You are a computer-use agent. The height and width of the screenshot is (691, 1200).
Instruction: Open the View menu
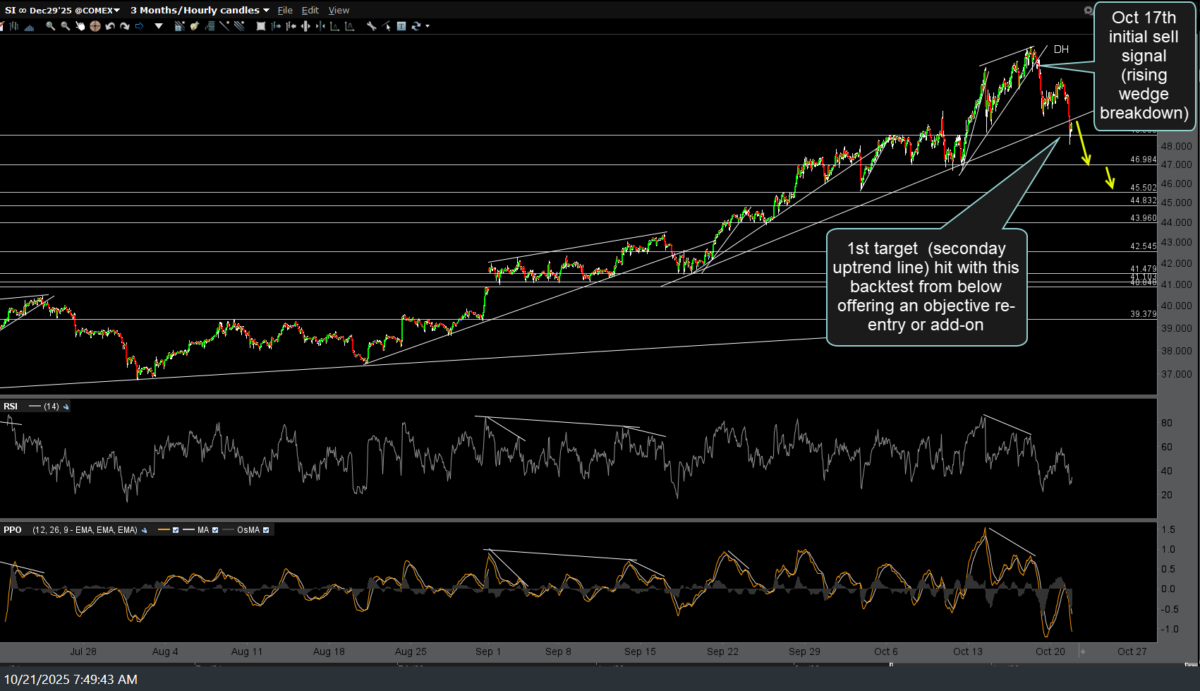pos(339,10)
